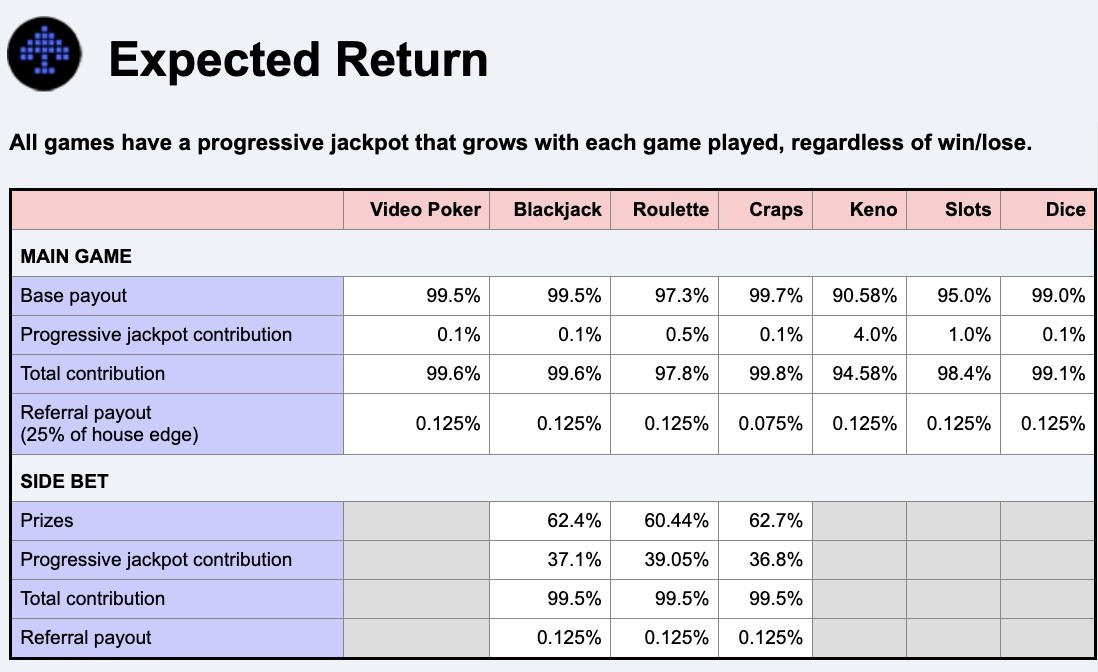Select Roulette jackpot contribution 39.05% cell
The width and height of the screenshot is (1098, 672).
pyautogui.click(x=665, y=560)
